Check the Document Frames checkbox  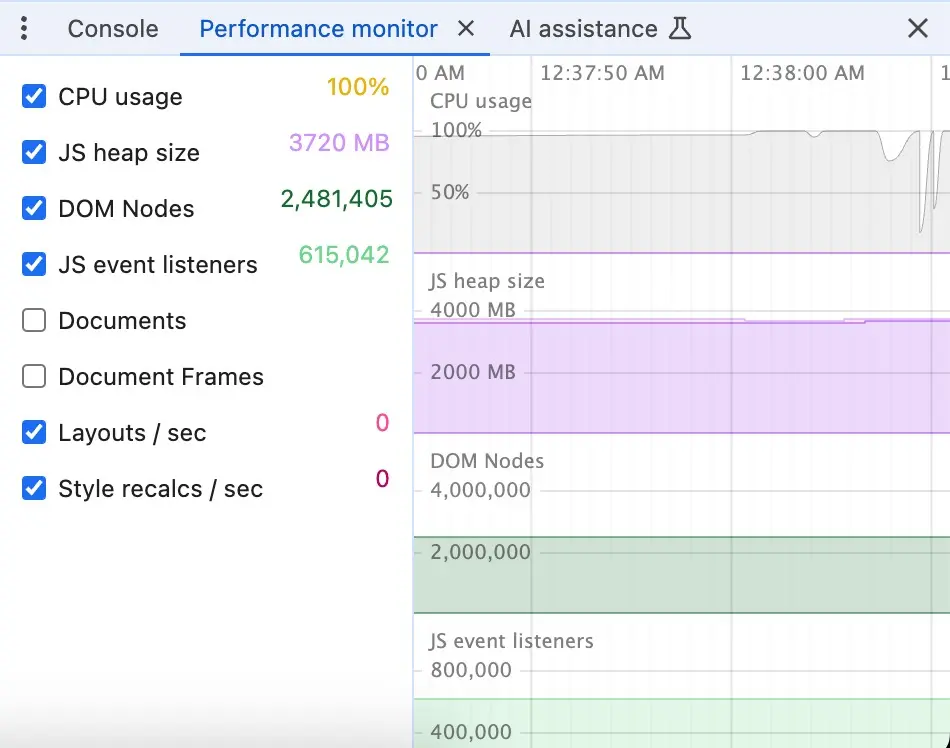tap(34, 376)
